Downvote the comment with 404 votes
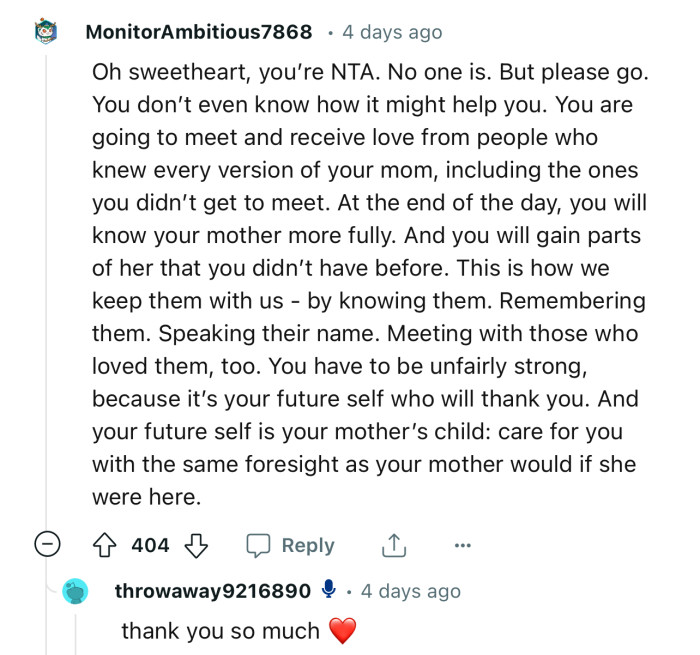 (x=196, y=545)
